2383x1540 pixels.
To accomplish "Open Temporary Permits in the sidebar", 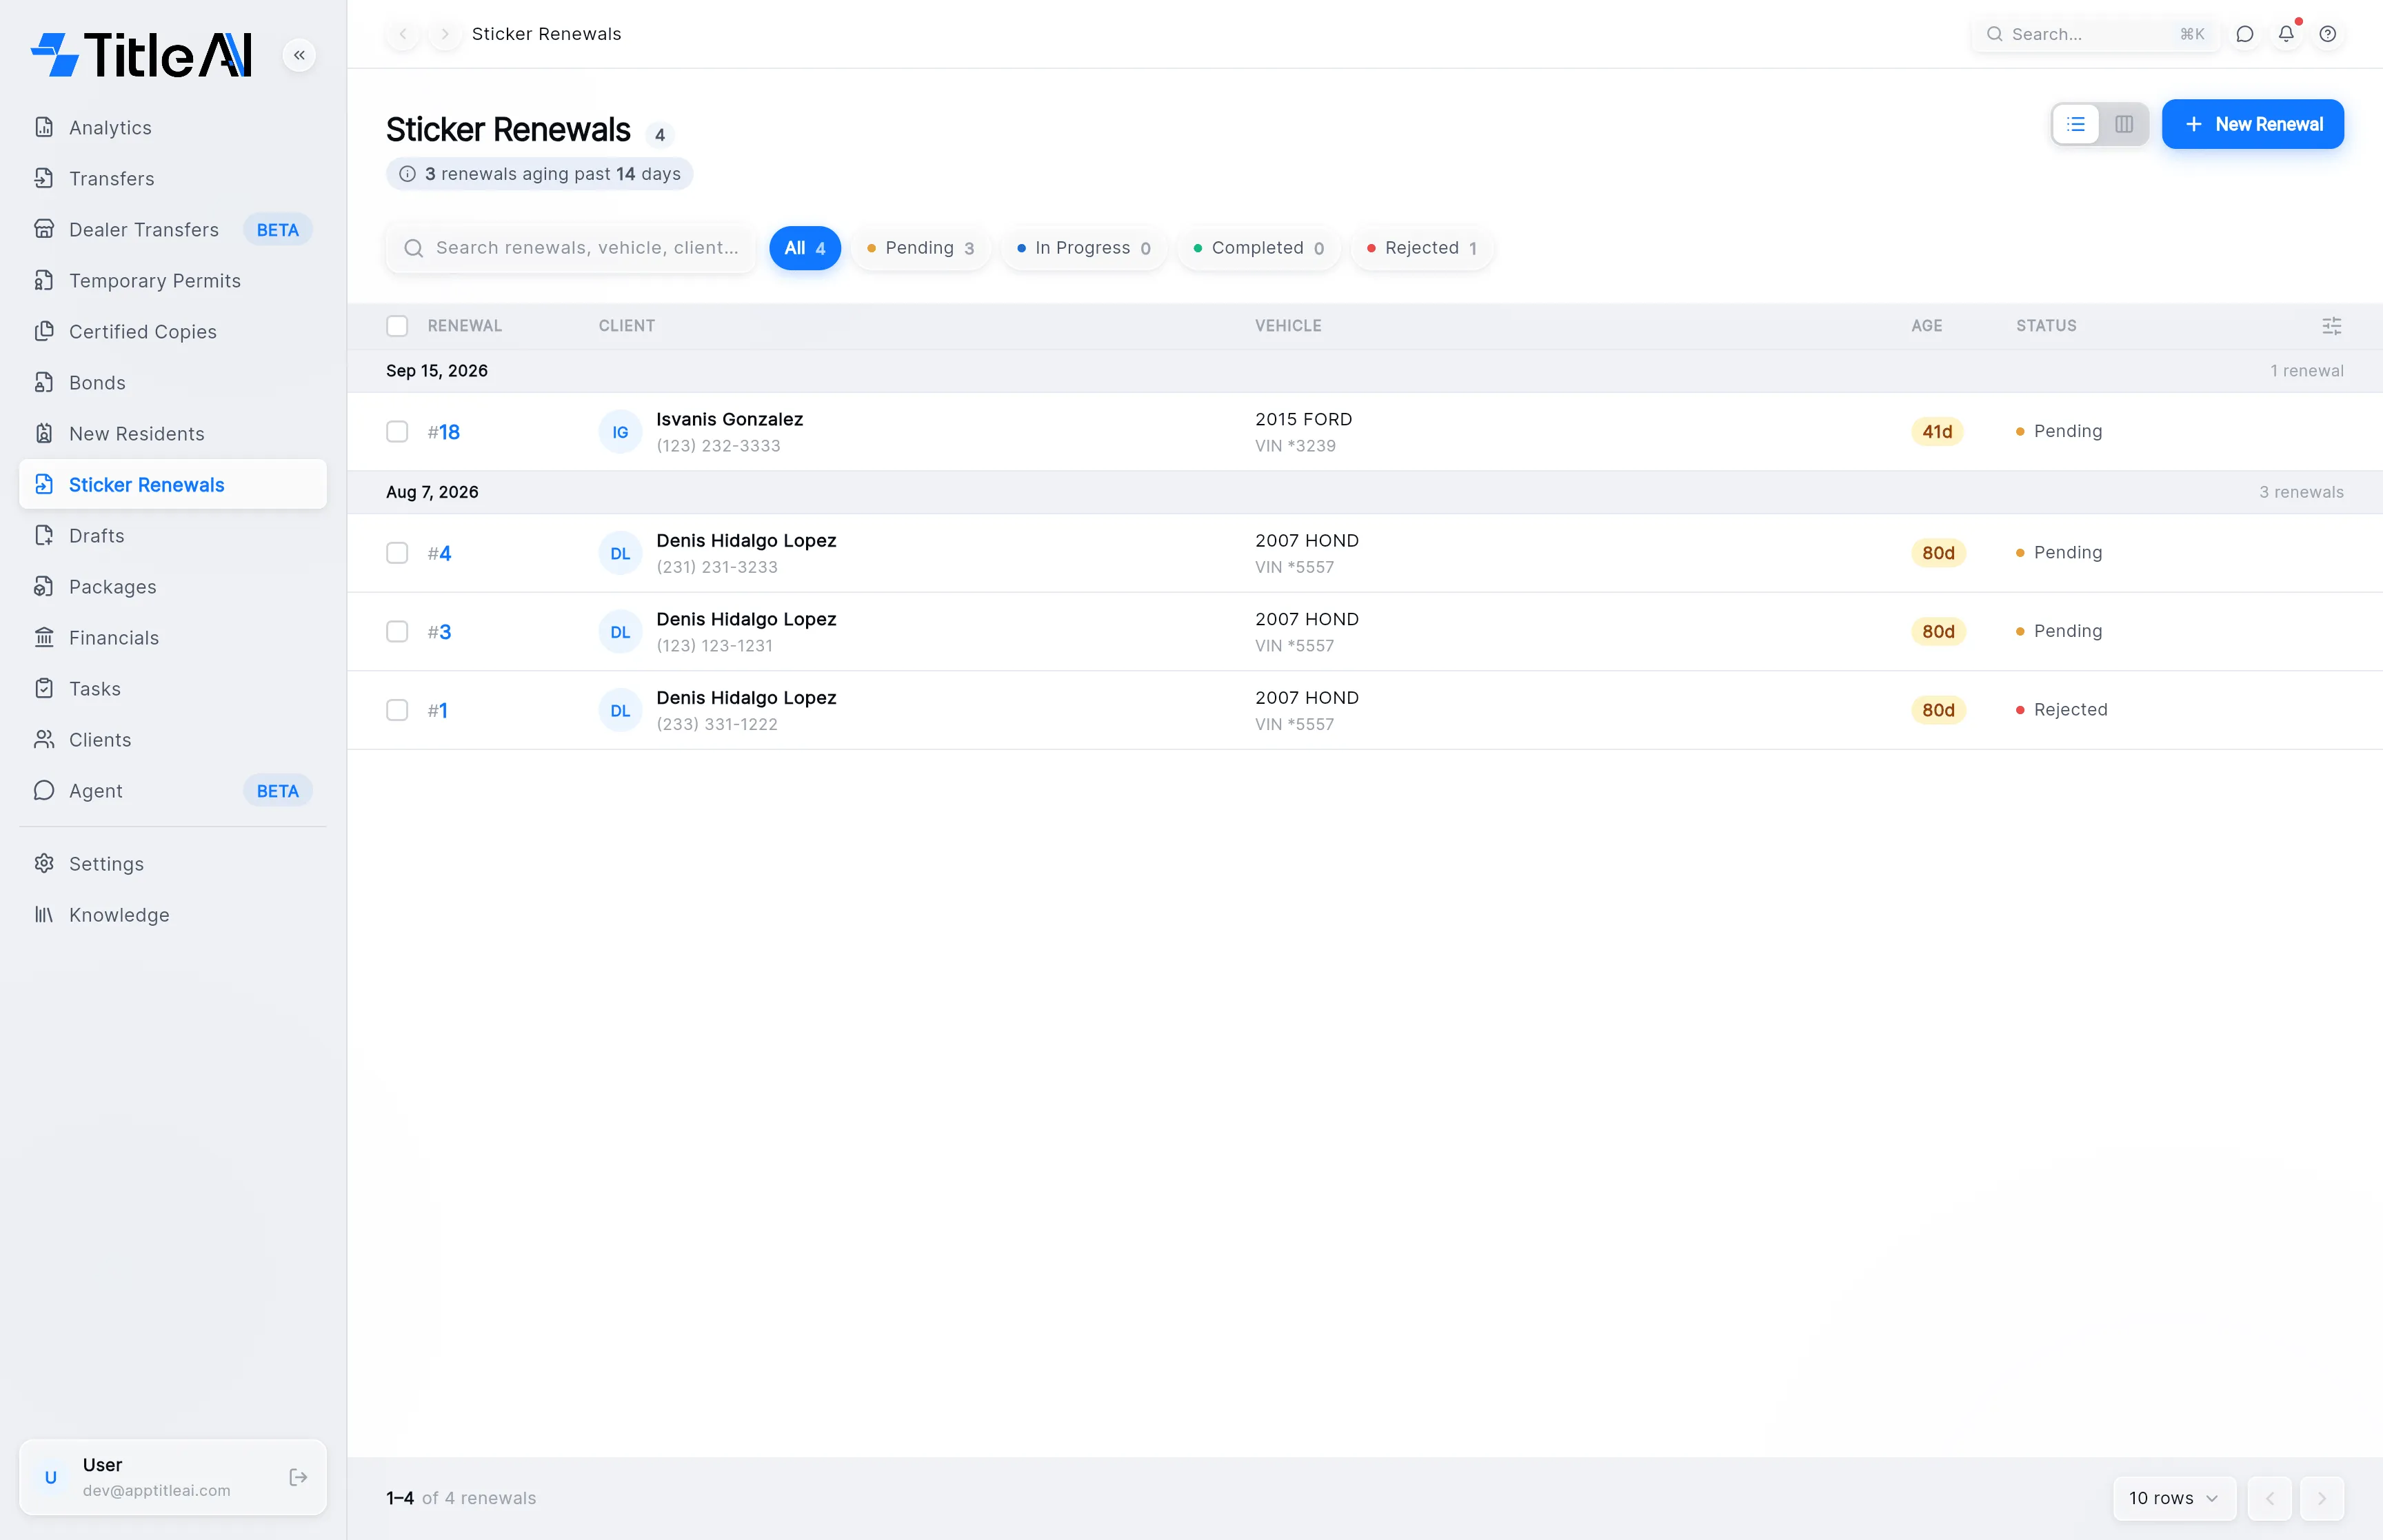I will coord(172,281).
